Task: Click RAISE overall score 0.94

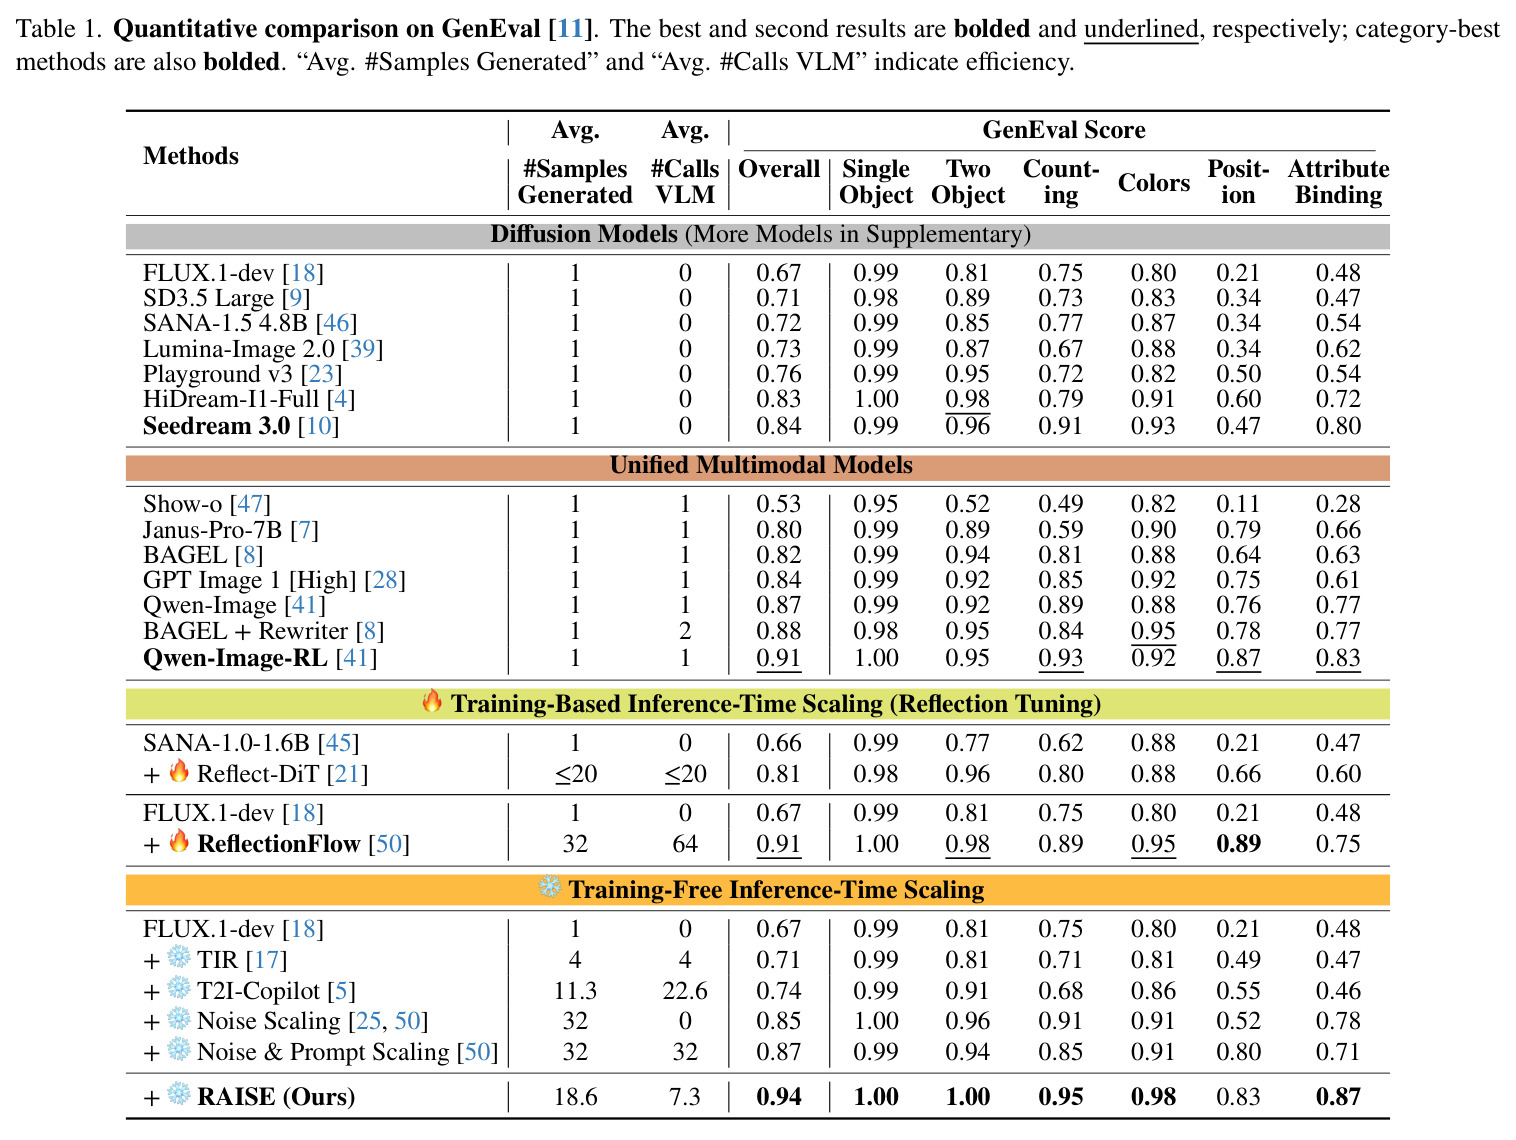Action: (779, 1097)
